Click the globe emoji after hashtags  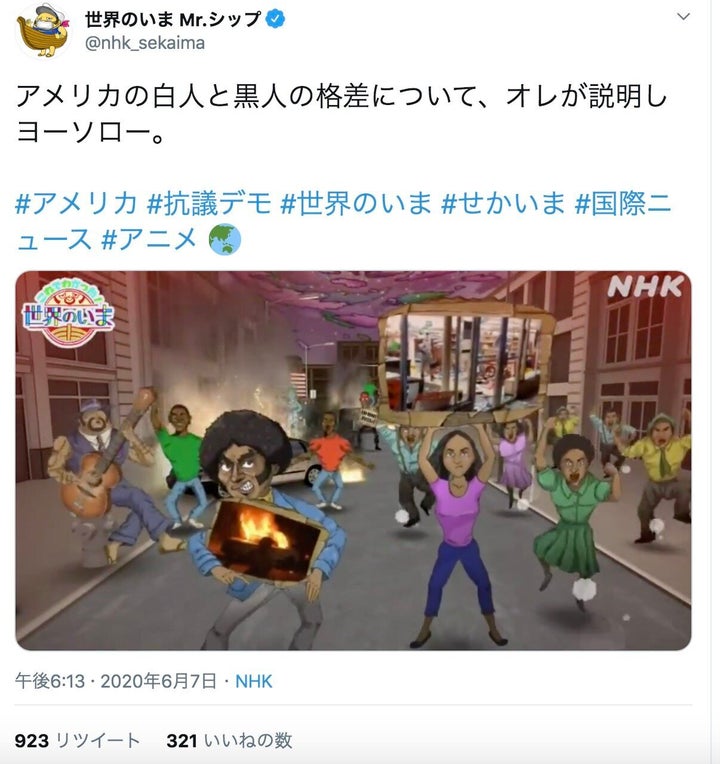(225, 239)
